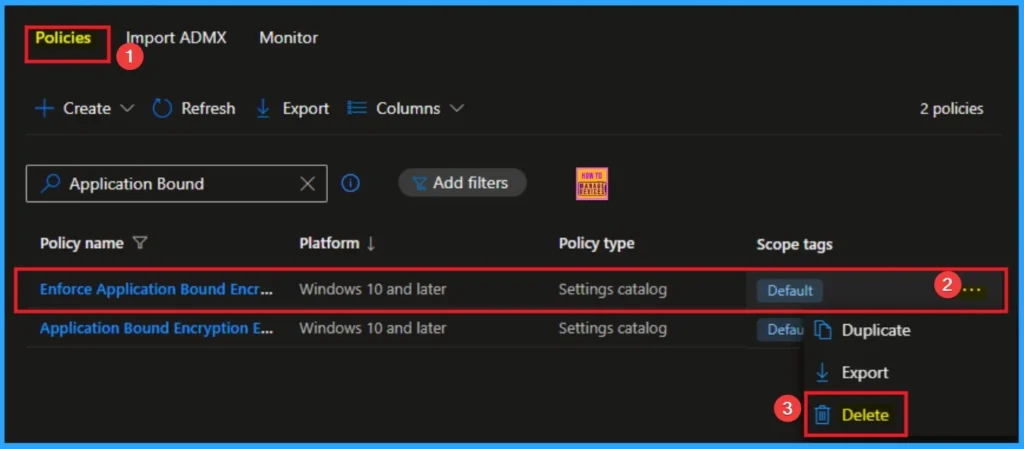1024x449 pixels.
Task: Click into the Application Bound search field
Action: (176, 183)
